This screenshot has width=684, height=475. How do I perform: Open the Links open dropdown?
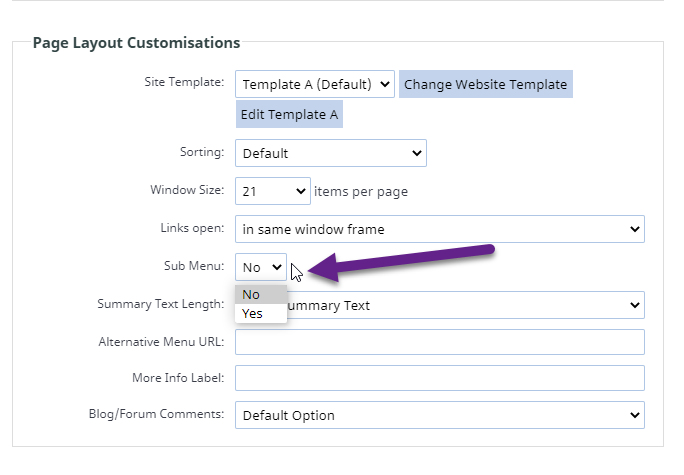click(439, 229)
